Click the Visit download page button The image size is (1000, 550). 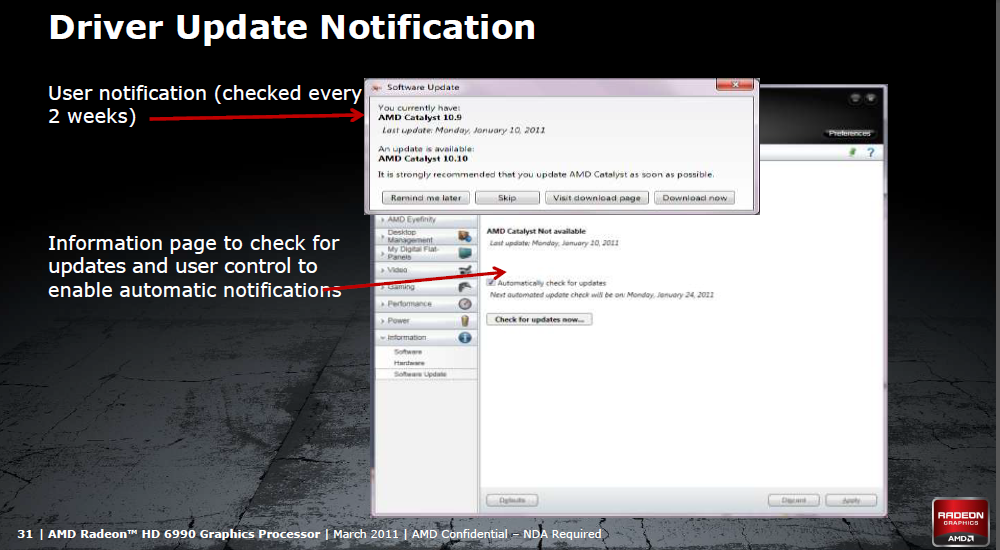(596, 198)
